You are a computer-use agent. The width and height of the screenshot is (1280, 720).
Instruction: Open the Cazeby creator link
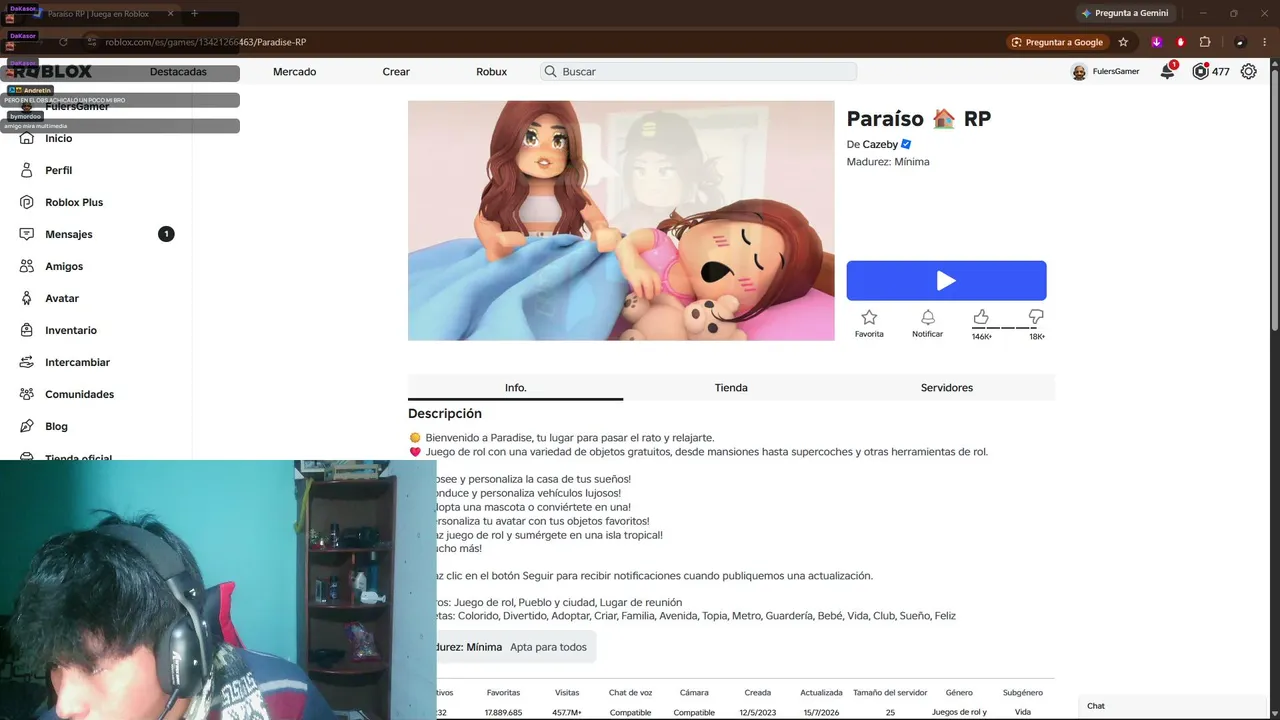pos(880,145)
